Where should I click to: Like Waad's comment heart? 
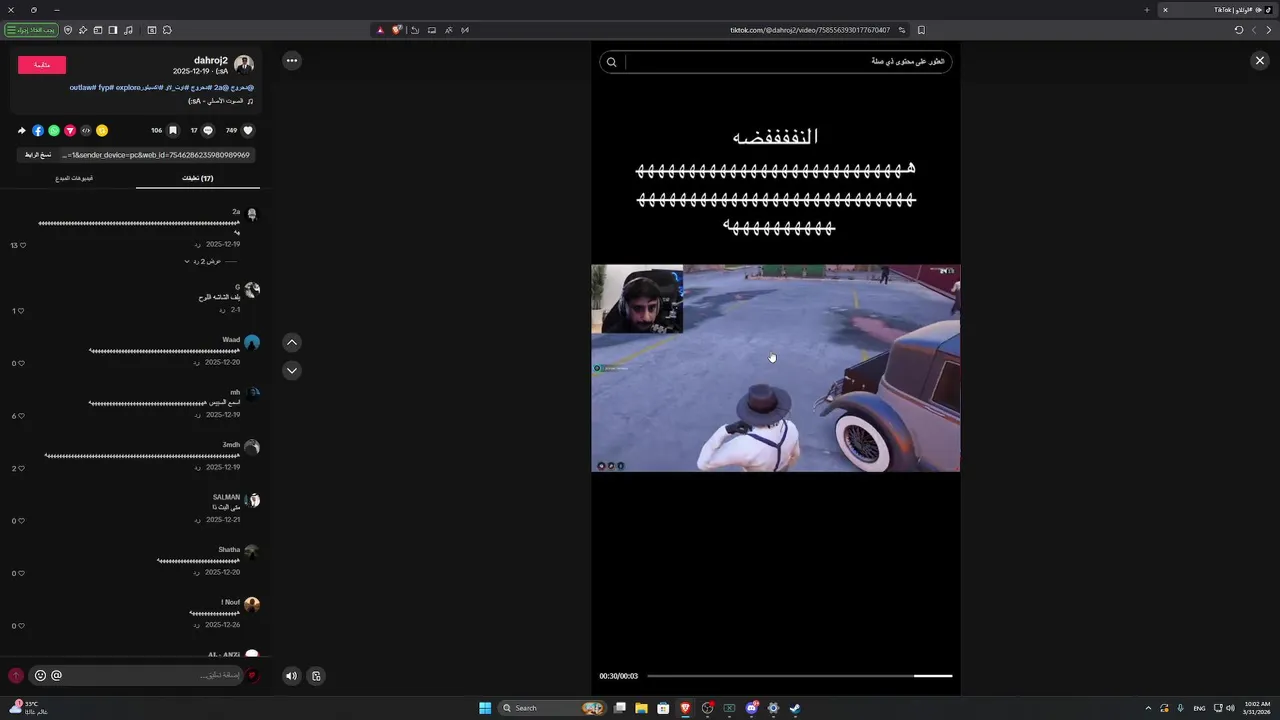[22, 363]
